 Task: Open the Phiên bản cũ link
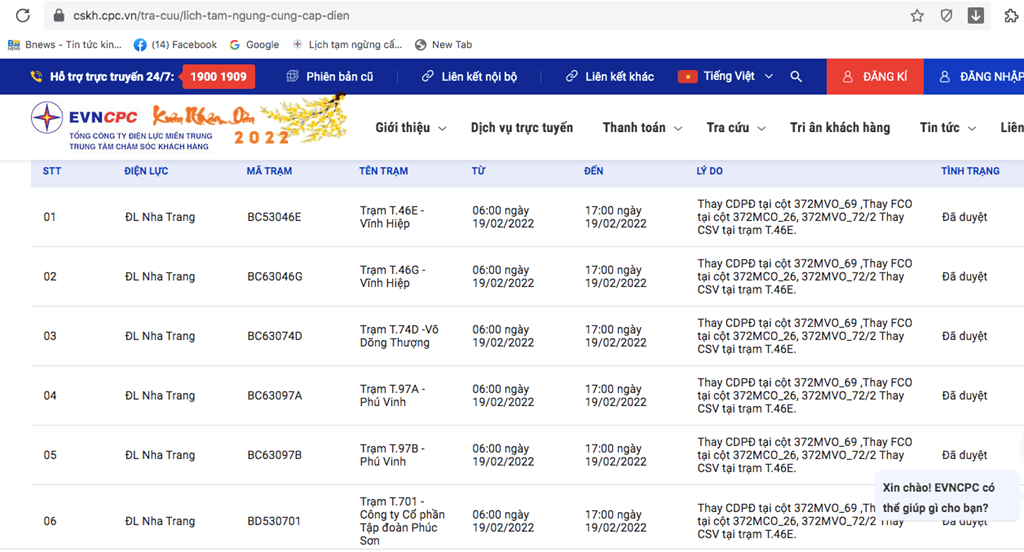point(329,77)
